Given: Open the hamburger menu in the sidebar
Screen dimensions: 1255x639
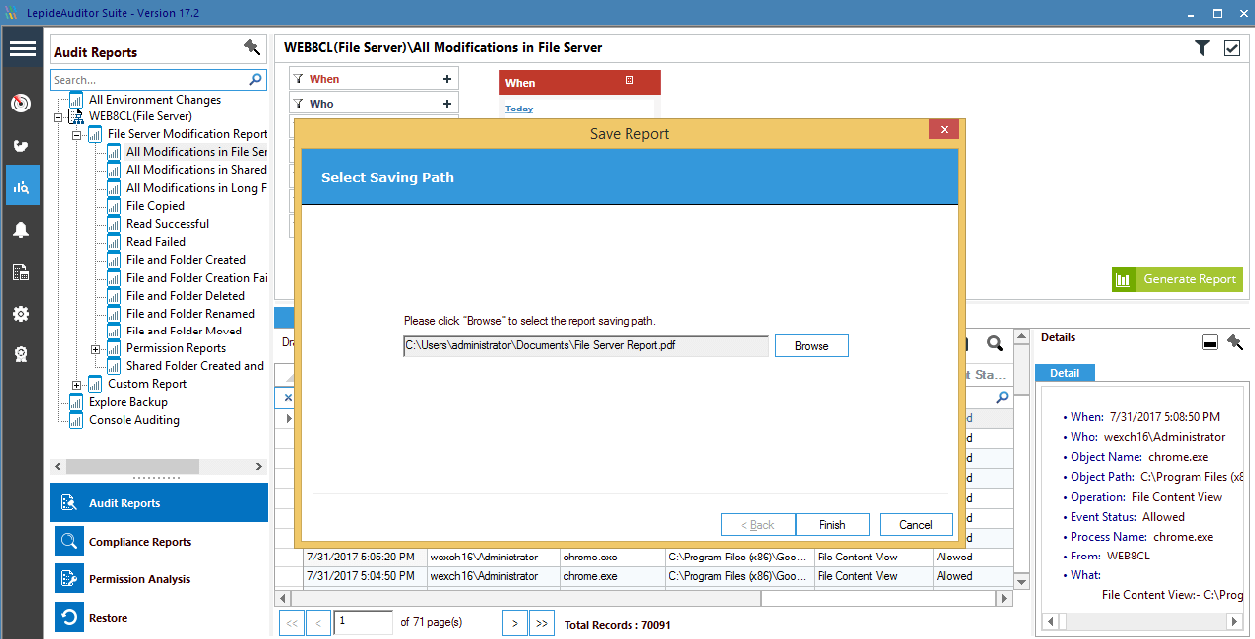Looking at the screenshot, I should pos(22,49).
